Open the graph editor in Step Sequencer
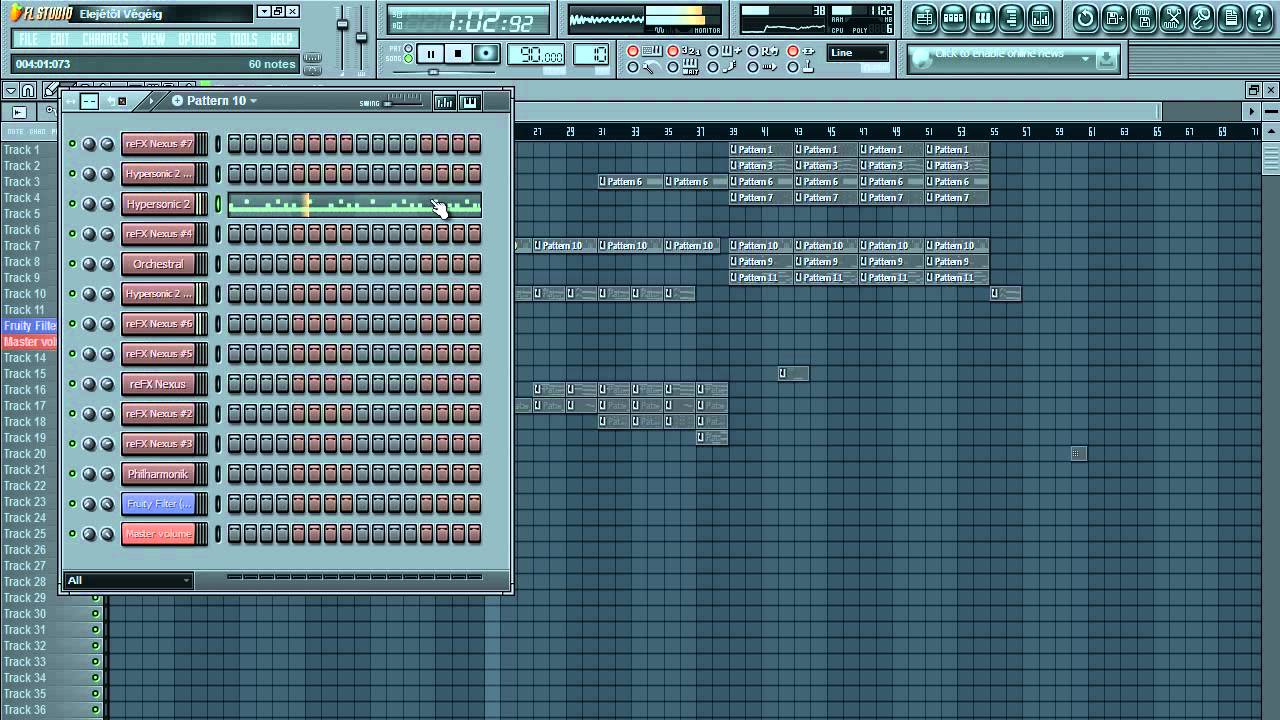The width and height of the screenshot is (1280, 720). pyautogui.click(x=444, y=102)
